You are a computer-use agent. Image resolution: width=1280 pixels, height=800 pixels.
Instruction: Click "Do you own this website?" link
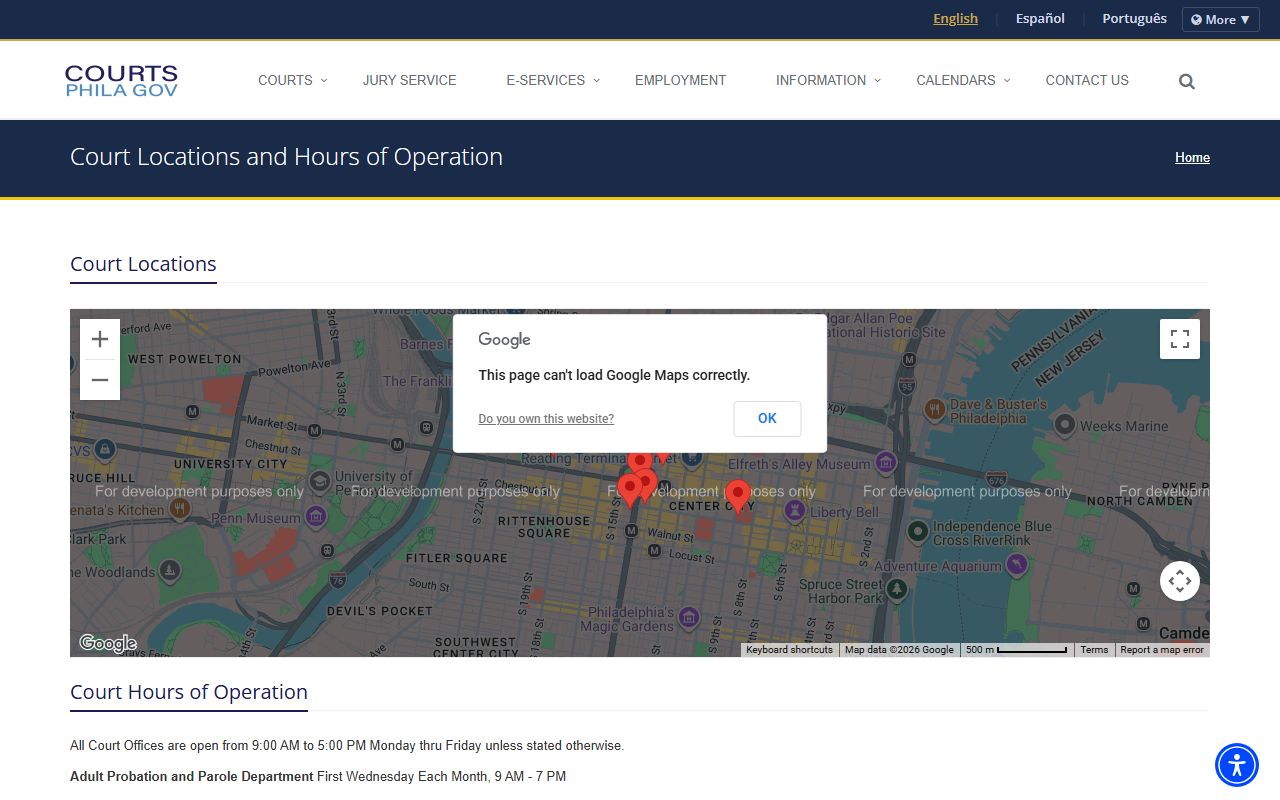(x=546, y=419)
